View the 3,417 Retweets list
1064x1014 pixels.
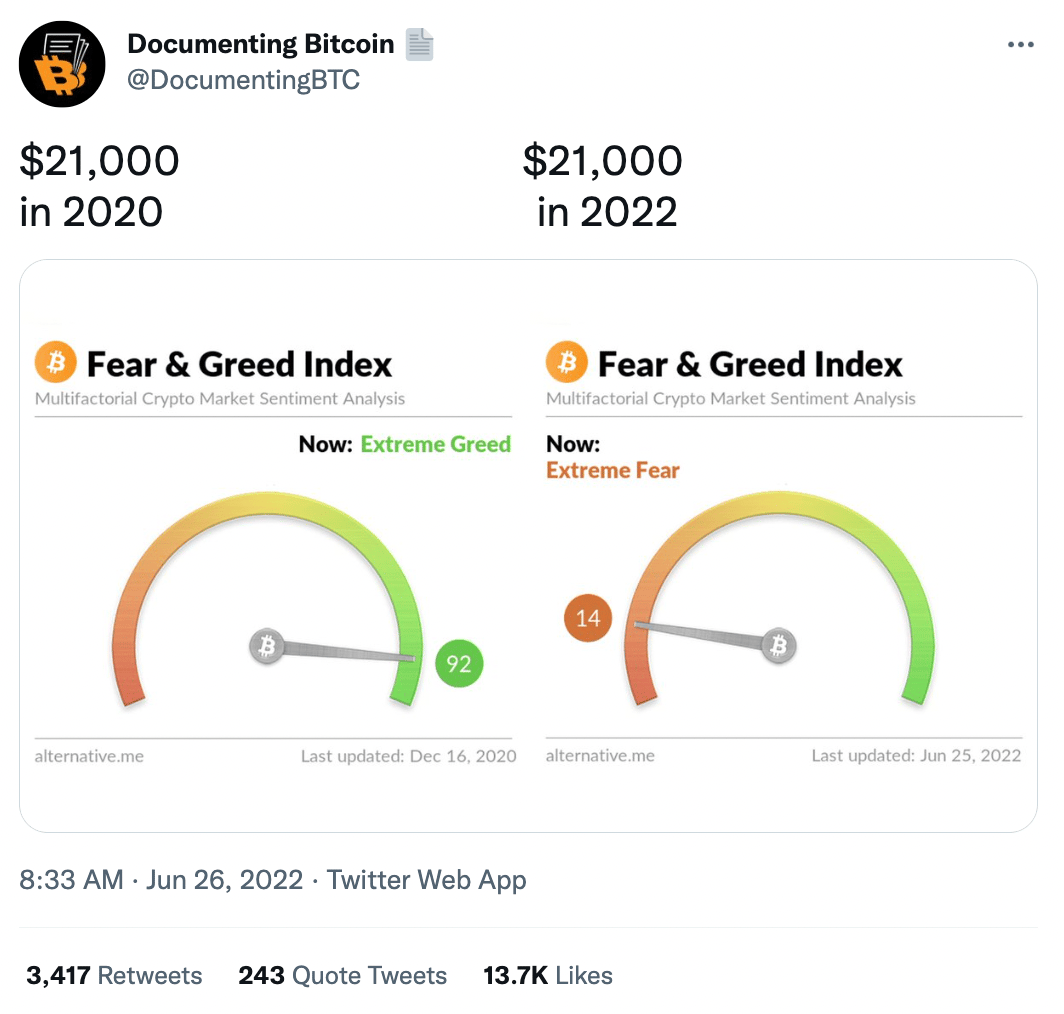click(x=114, y=976)
